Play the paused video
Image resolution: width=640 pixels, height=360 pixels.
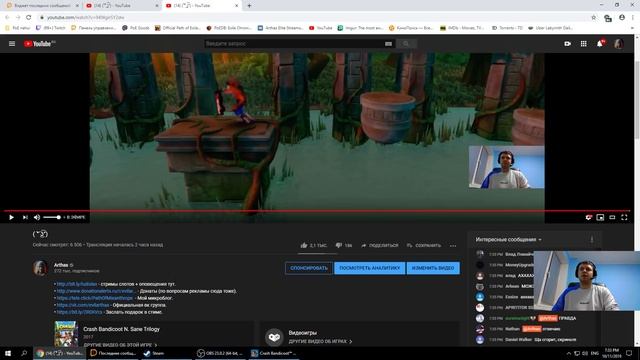[11, 218]
